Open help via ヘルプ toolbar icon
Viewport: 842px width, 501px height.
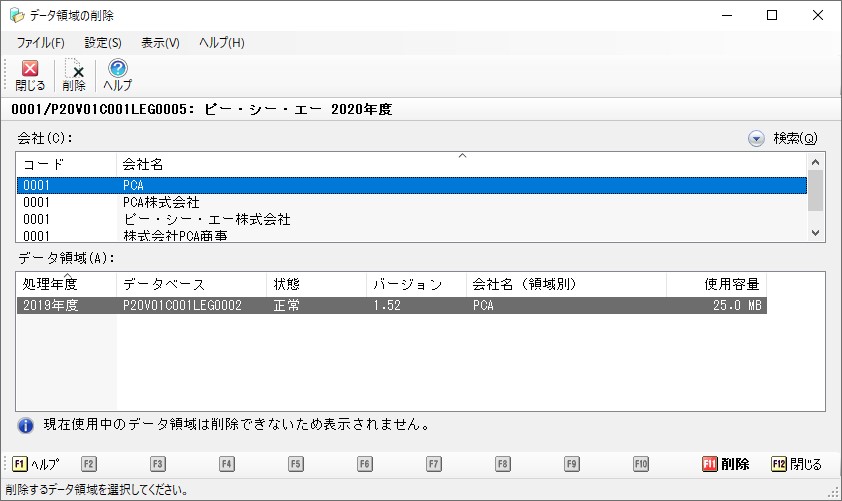pyautogui.click(x=117, y=75)
